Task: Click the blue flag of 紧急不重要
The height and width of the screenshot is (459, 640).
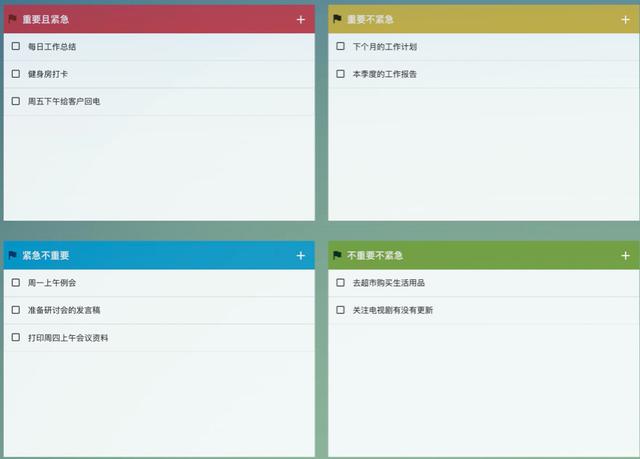Action: tap(12, 255)
